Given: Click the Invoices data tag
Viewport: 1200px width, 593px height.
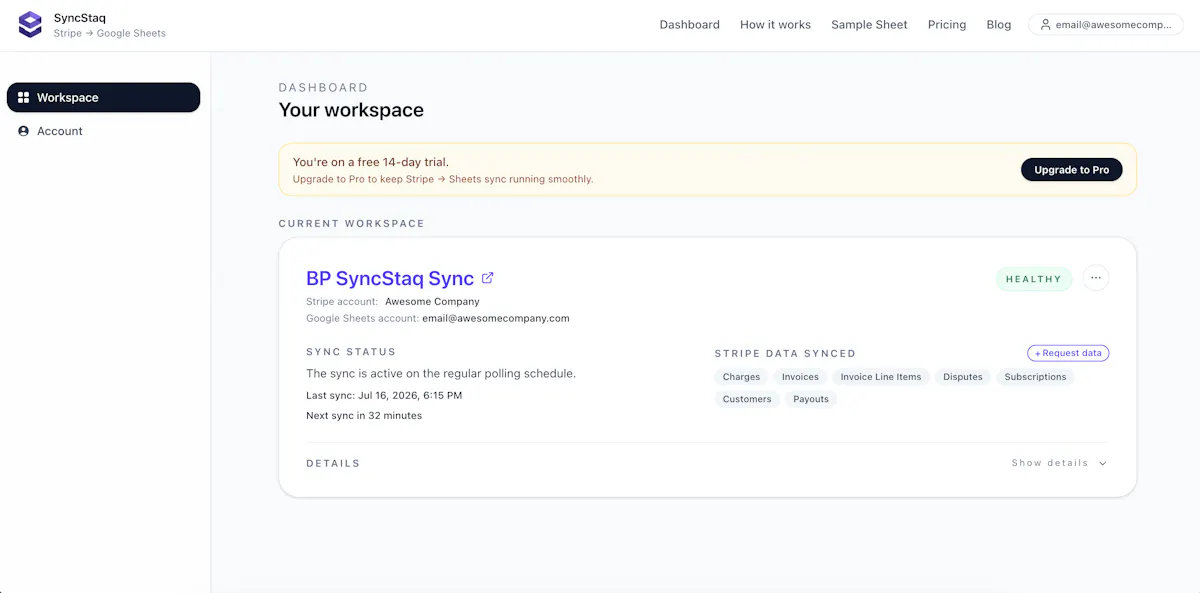Looking at the screenshot, I should tap(800, 377).
